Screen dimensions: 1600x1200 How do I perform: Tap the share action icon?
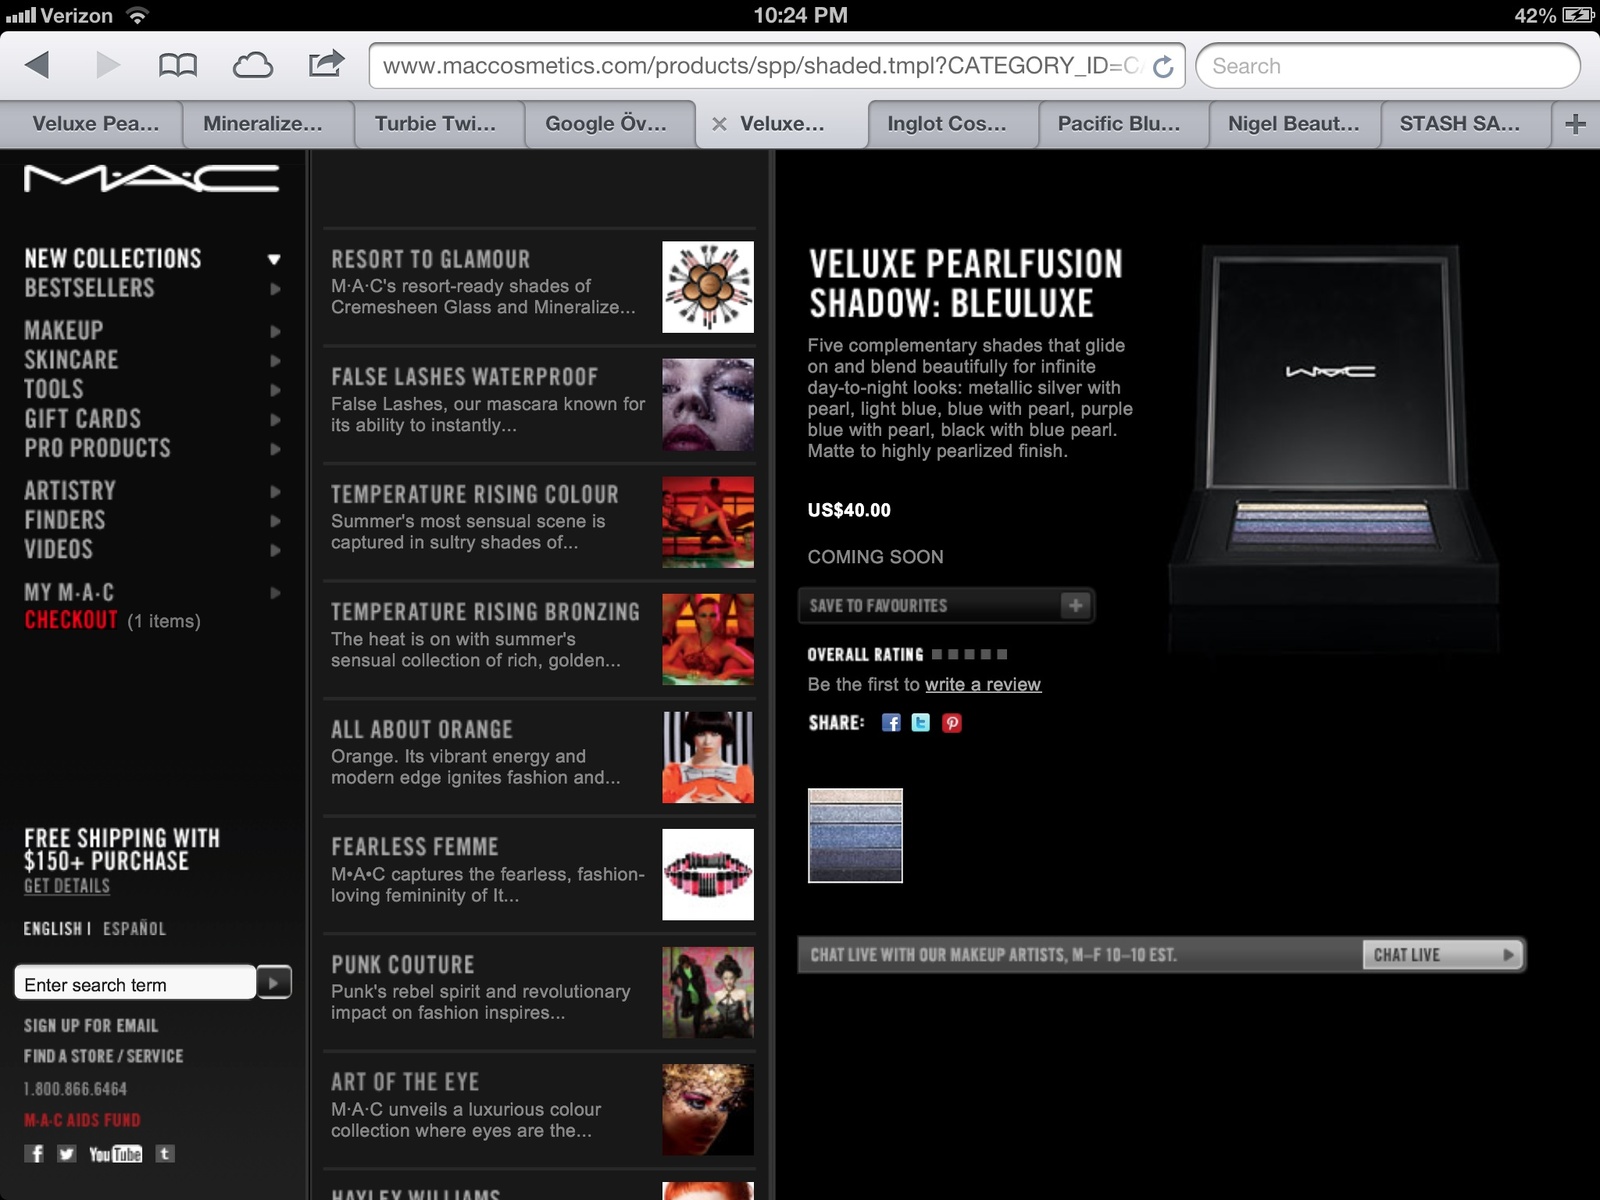(326, 64)
